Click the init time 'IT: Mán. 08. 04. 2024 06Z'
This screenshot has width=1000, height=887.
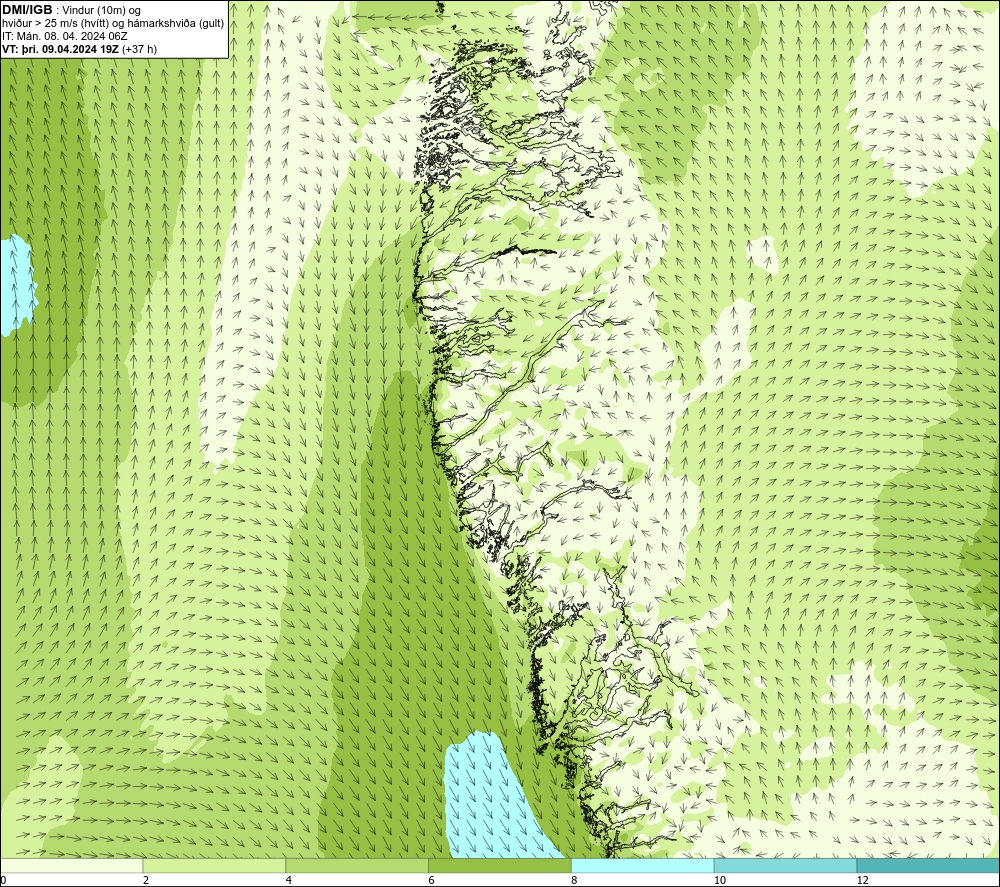pyautogui.click(x=64, y=36)
